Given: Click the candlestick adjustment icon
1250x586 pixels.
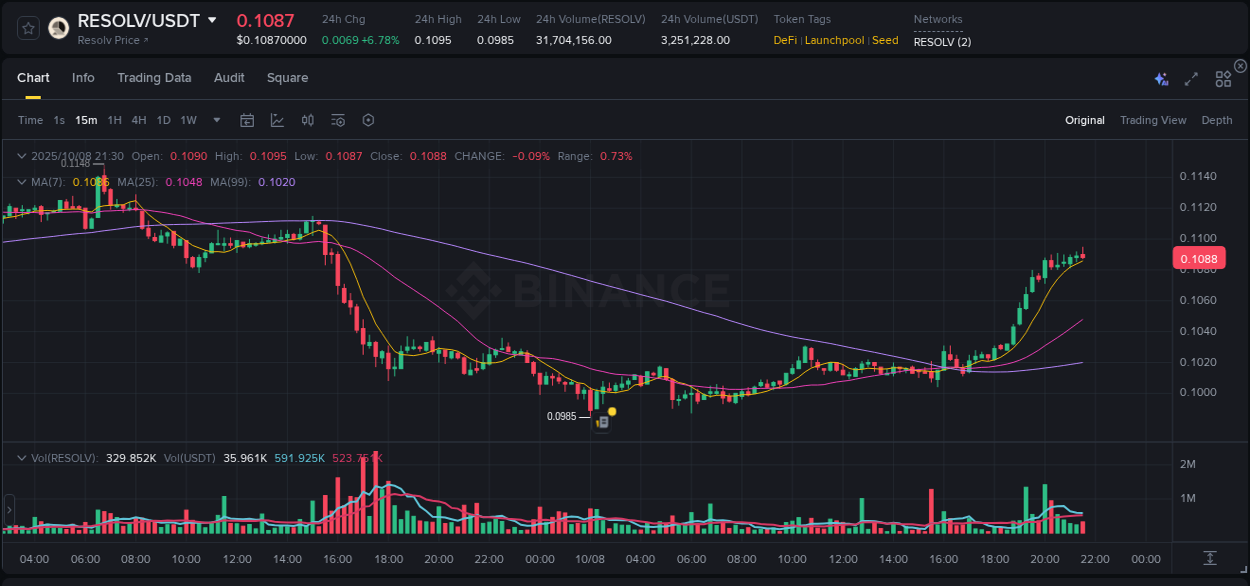Looking at the screenshot, I should (x=307, y=120).
